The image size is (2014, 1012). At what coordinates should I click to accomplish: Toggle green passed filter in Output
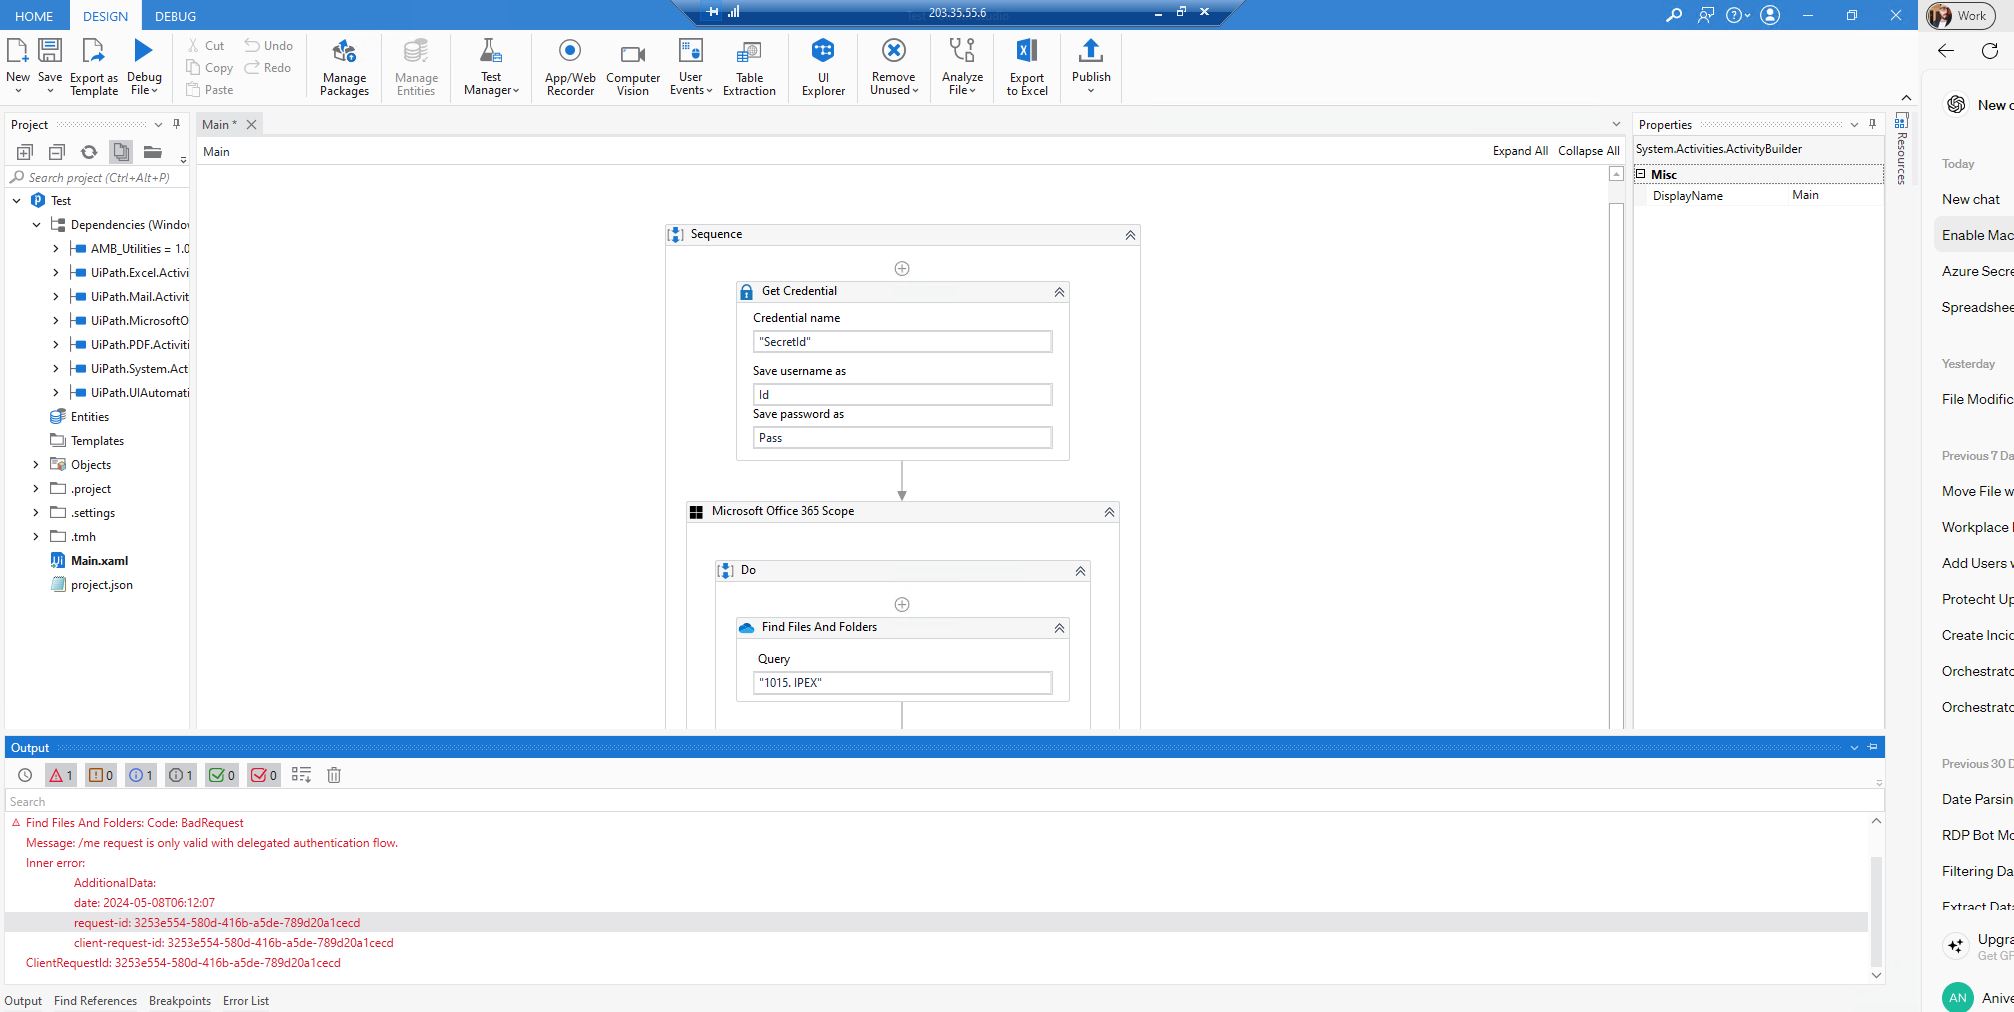coord(222,775)
